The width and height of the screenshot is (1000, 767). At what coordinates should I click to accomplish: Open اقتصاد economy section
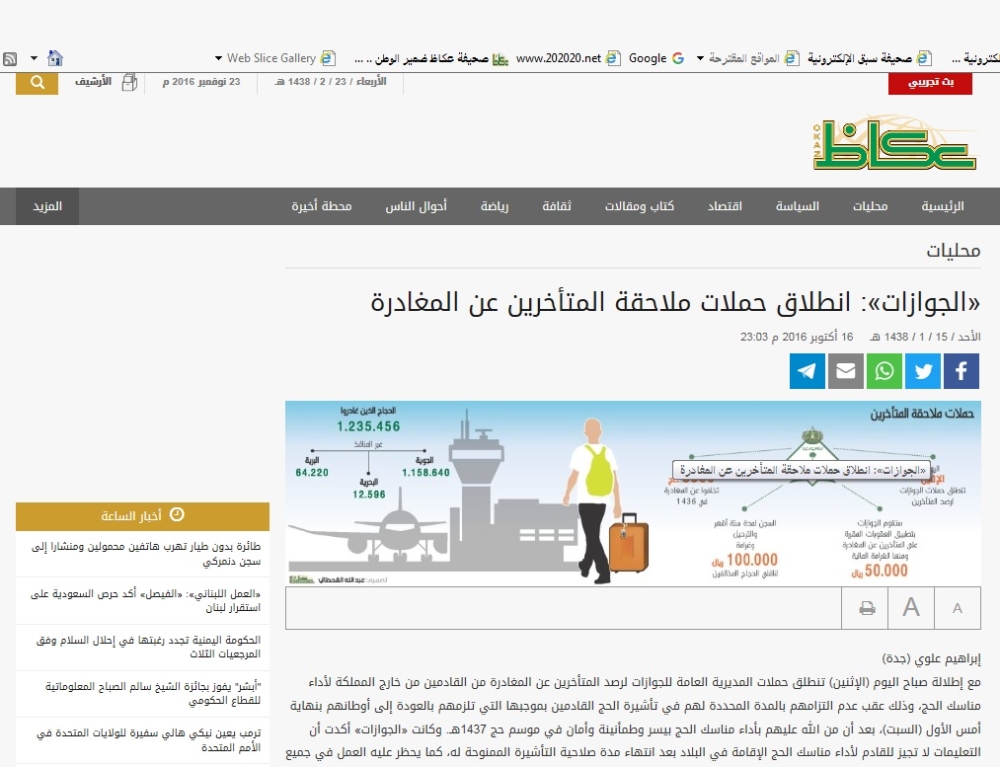[x=725, y=206]
